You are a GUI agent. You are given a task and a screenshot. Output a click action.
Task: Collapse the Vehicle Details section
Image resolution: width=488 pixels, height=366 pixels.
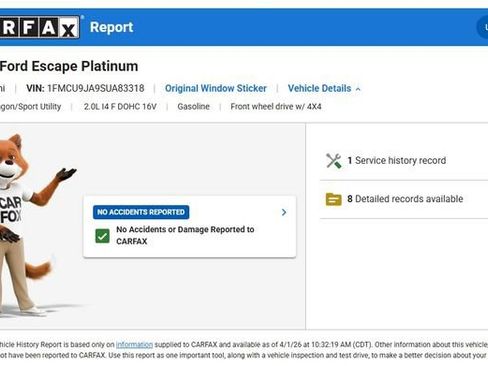pos(324,88)
